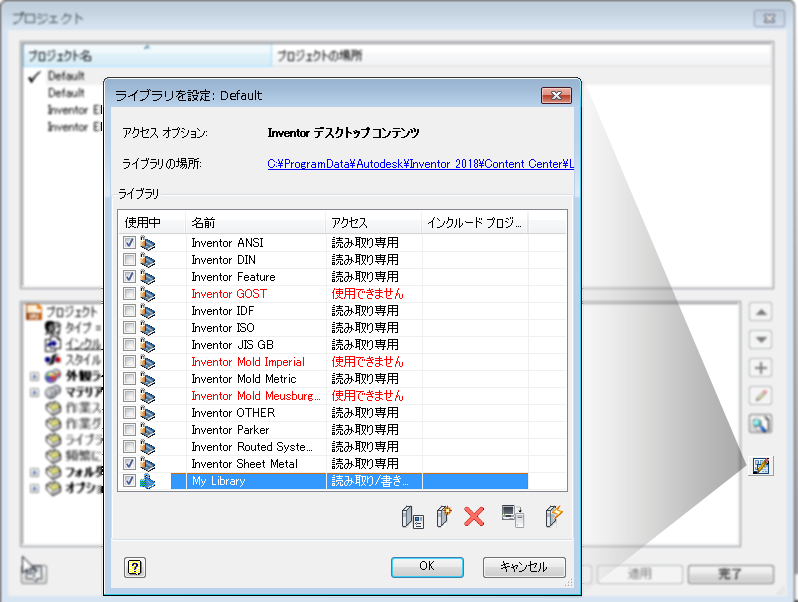Select the Inventor Feature row name

tap(233, 277)
